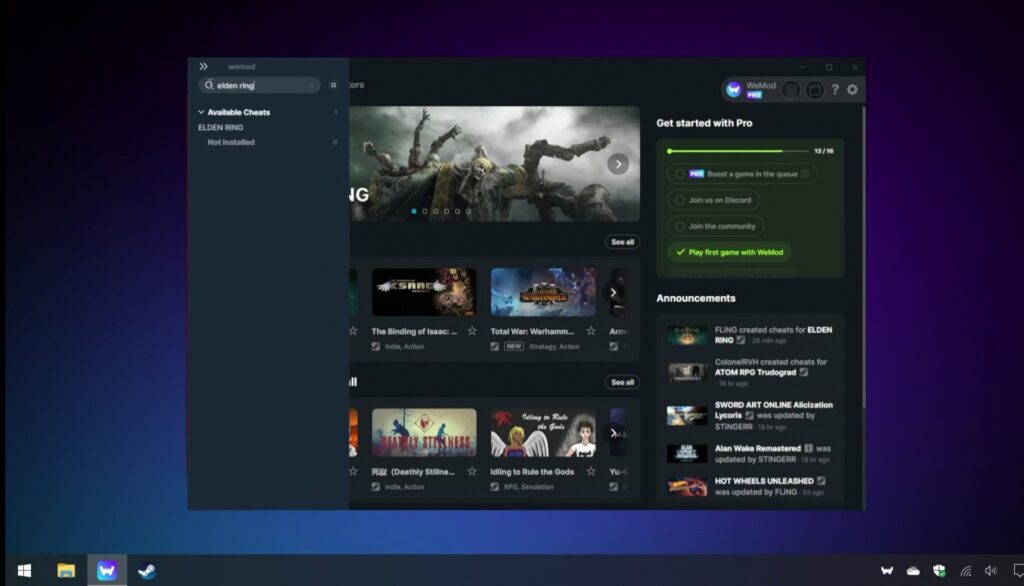Screen dimensions: 1024x586
Task: Click the search magnifier icon
Action: tap(209, 85)
